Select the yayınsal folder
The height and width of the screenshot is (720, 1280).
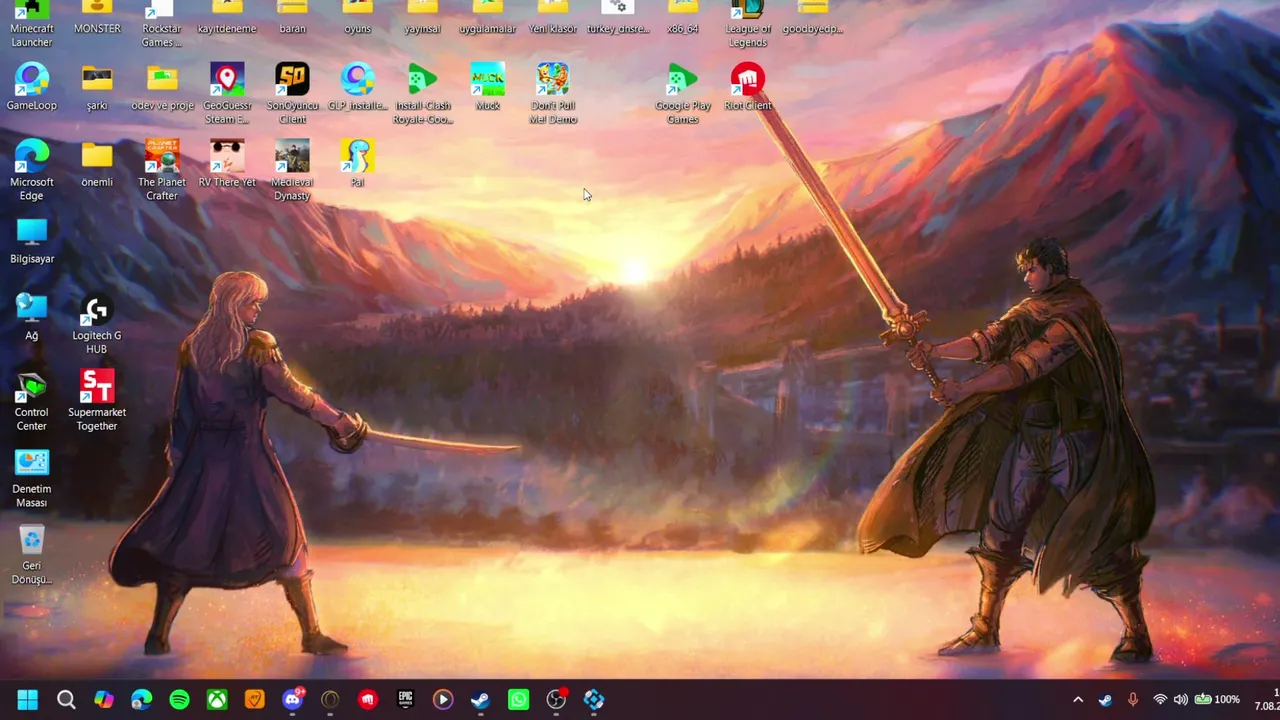422,18
